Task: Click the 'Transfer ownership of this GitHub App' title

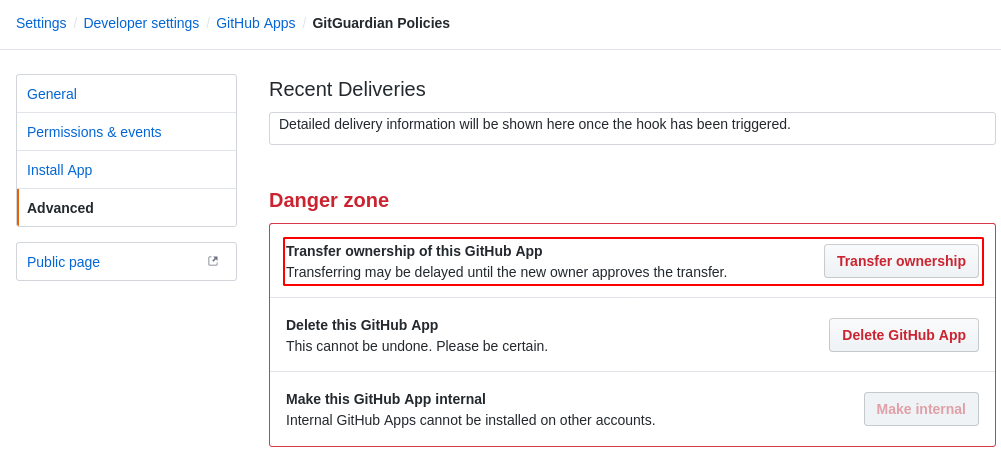Action: point(414,251)
